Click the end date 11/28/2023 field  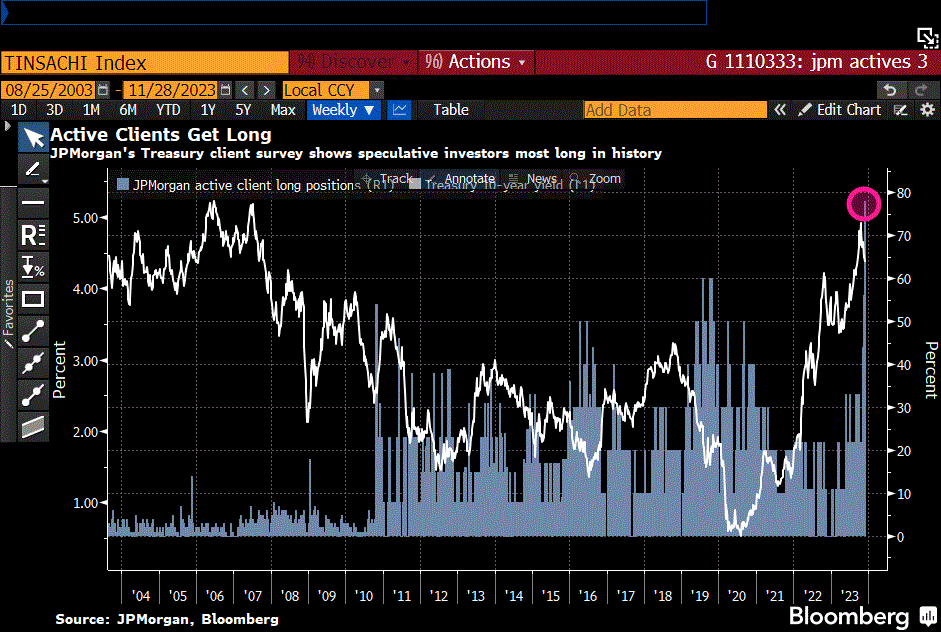(172, 90)
